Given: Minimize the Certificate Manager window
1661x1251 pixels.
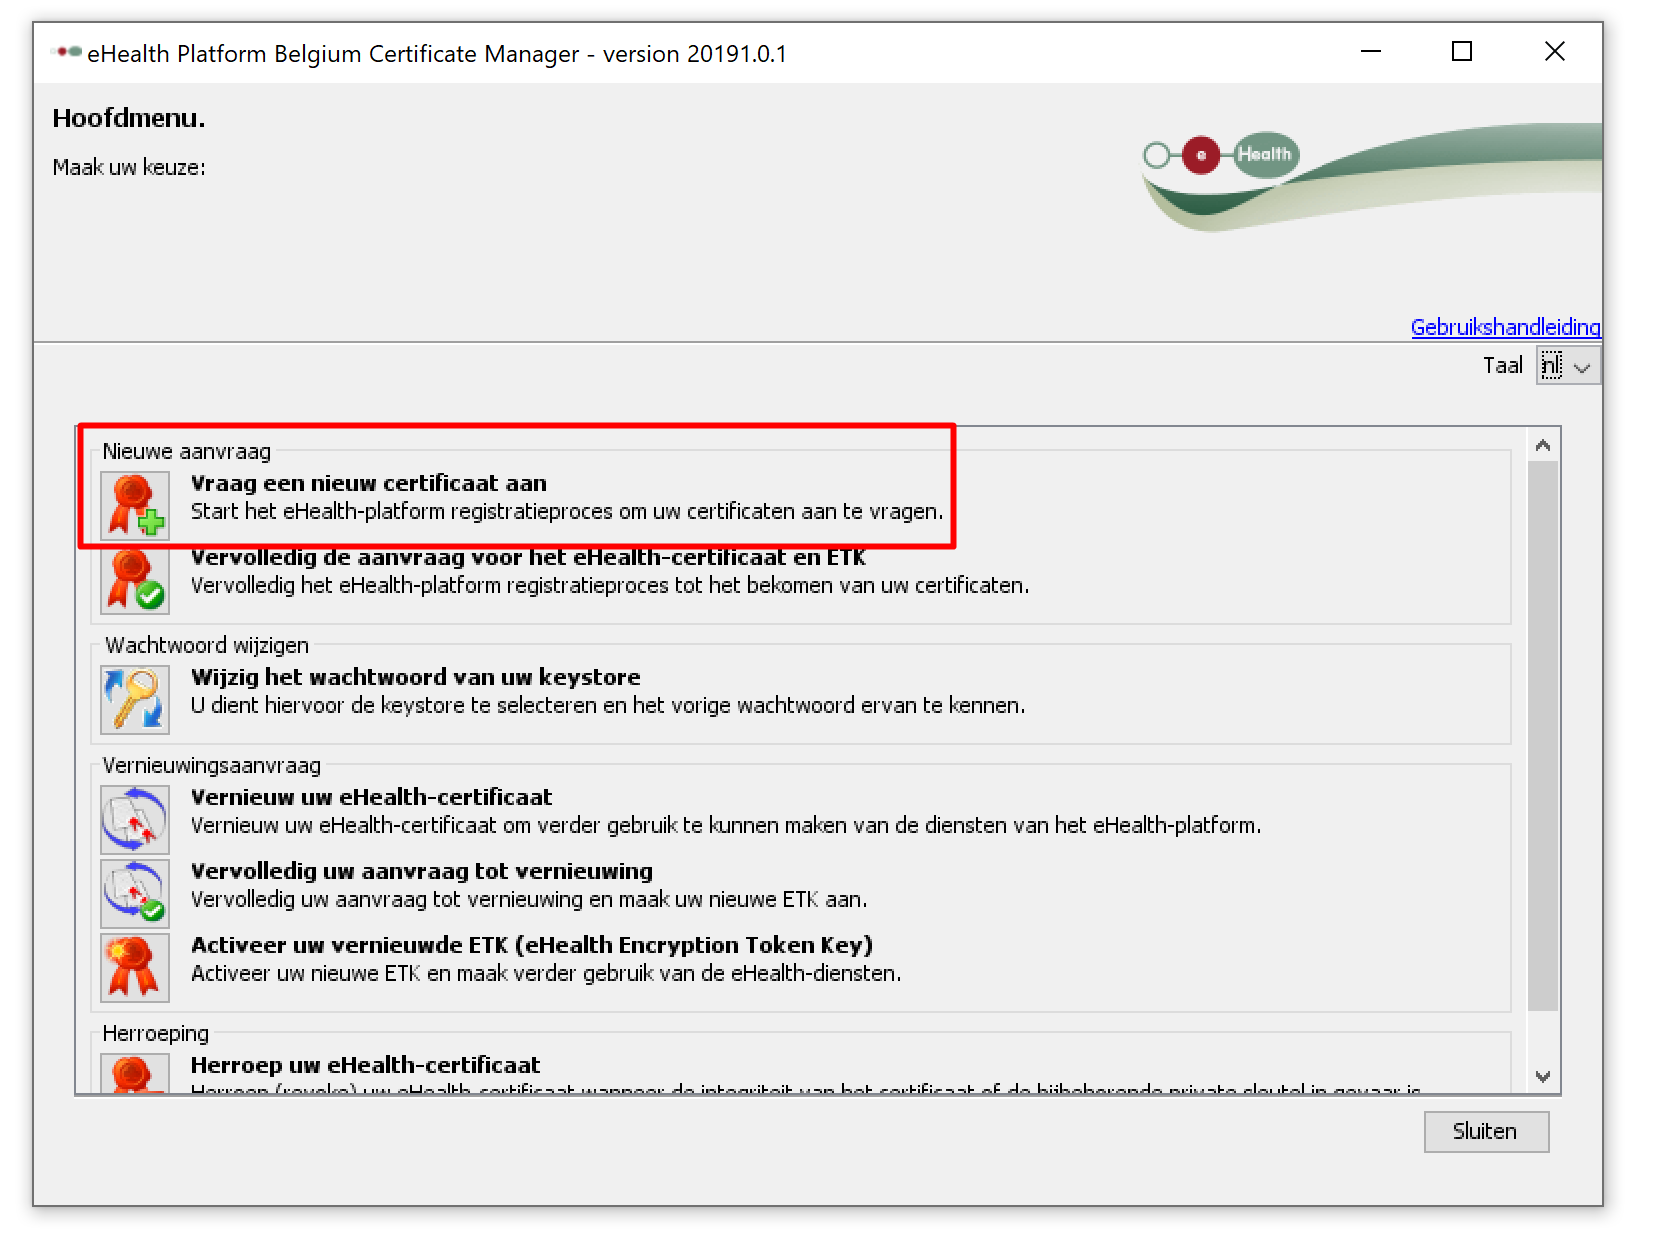Looking at the screenshot, I should (1371, 52).
